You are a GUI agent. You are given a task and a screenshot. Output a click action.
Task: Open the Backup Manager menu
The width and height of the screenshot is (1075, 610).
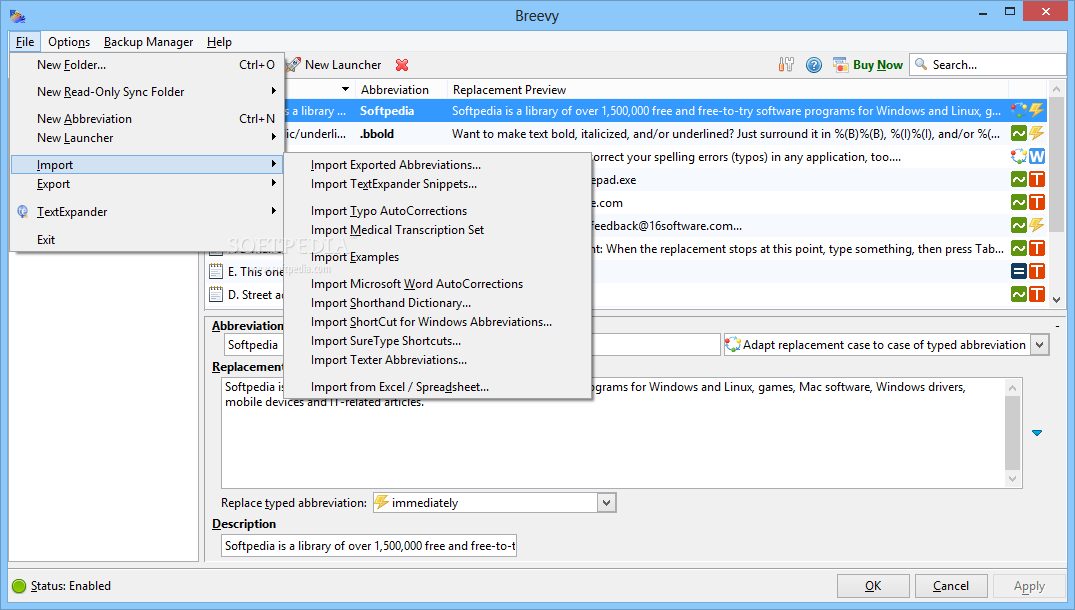tap(148, 42)
